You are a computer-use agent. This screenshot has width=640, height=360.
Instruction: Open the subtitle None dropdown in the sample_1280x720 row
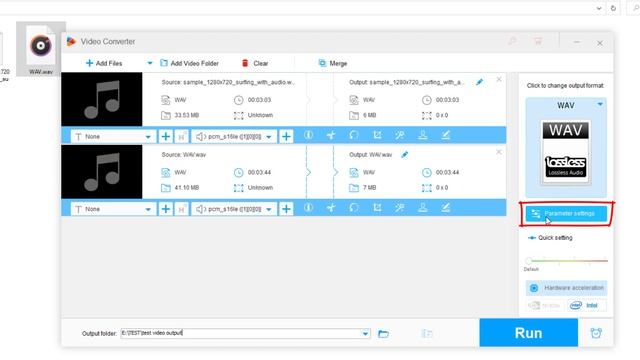coord(113,136)
